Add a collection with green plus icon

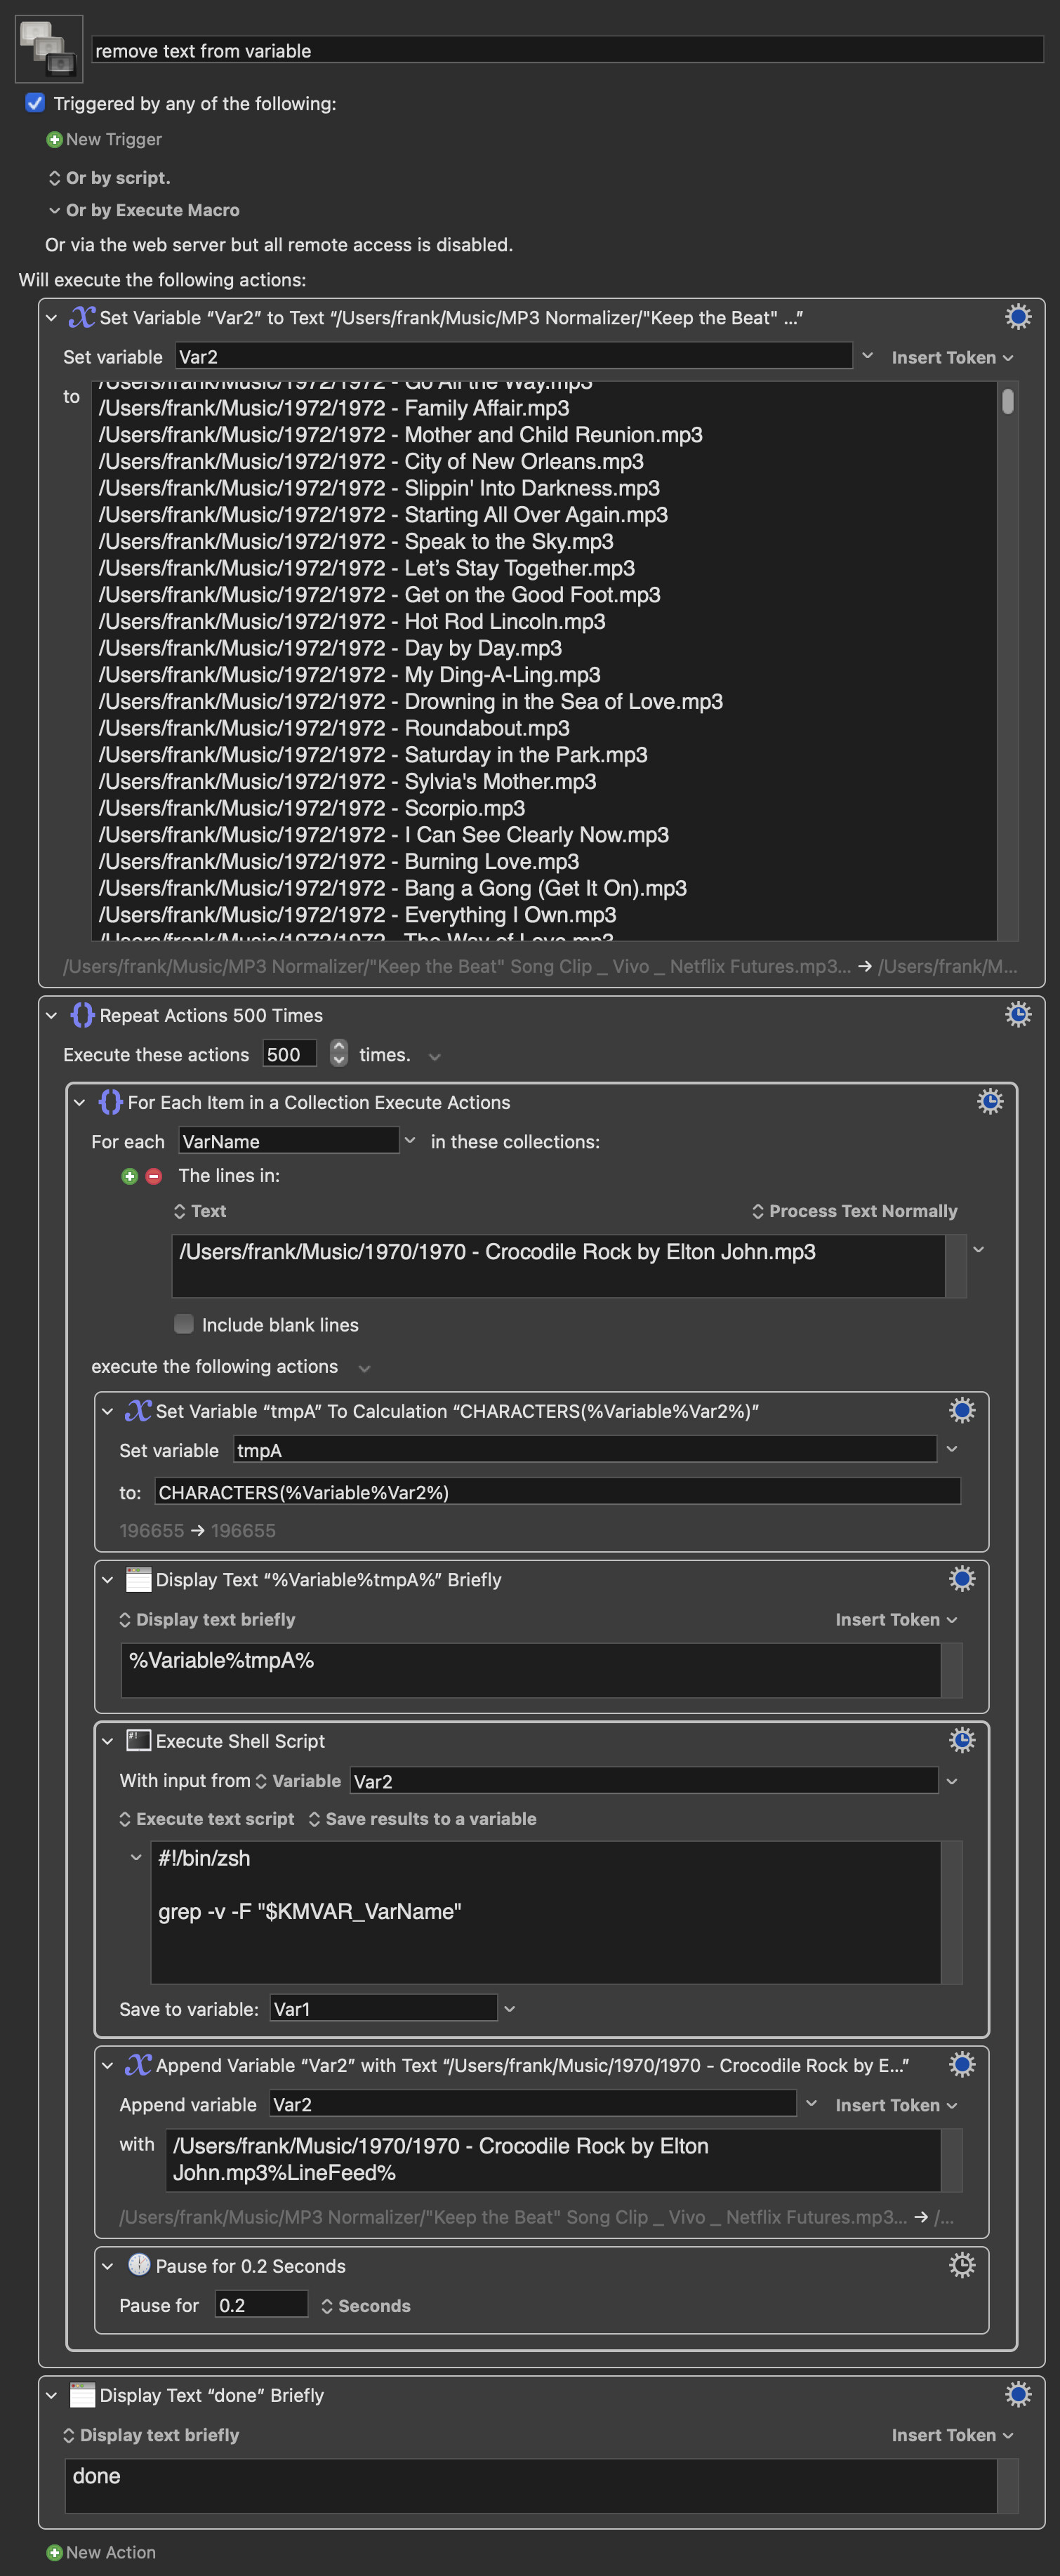click(129, 1176)
